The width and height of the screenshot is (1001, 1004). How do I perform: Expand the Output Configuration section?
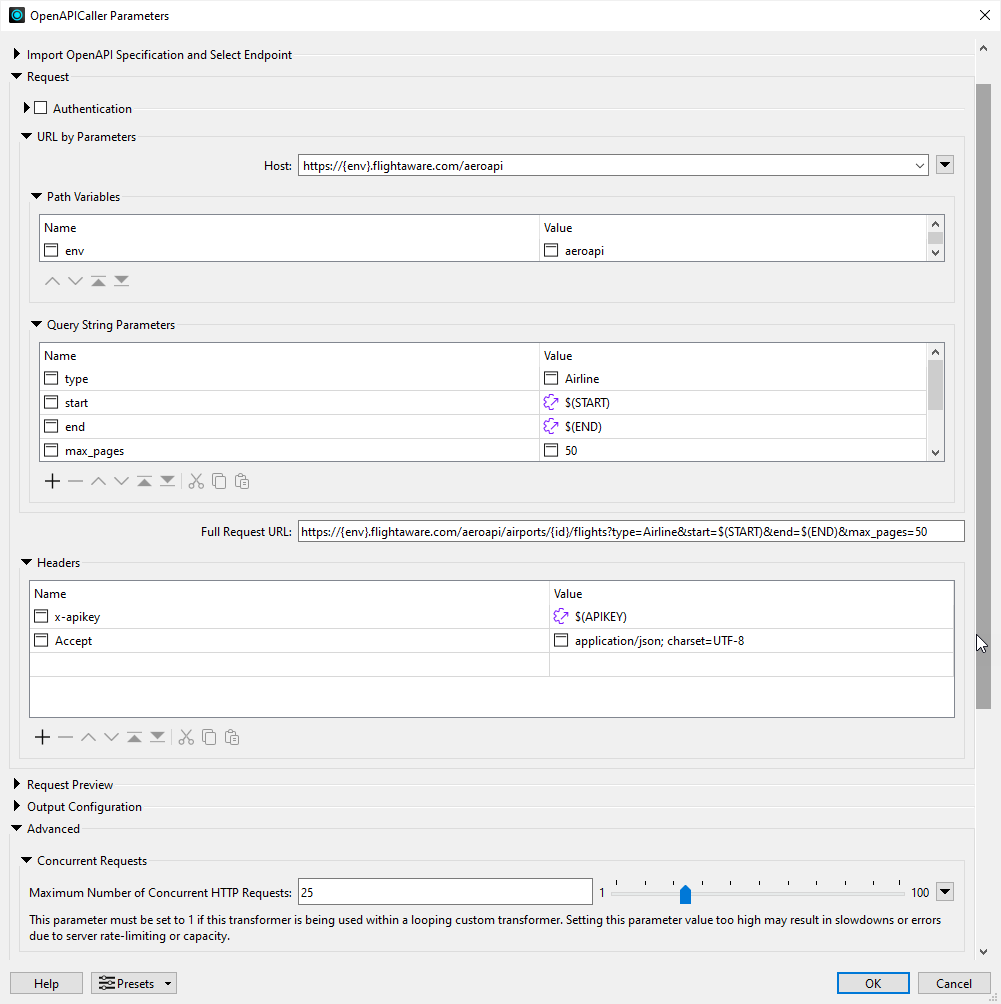pyautogui.click(x=16, y=806)
